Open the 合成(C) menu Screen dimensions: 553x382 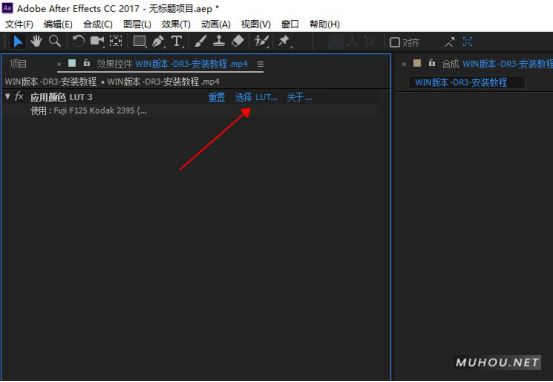pos(98,24)
